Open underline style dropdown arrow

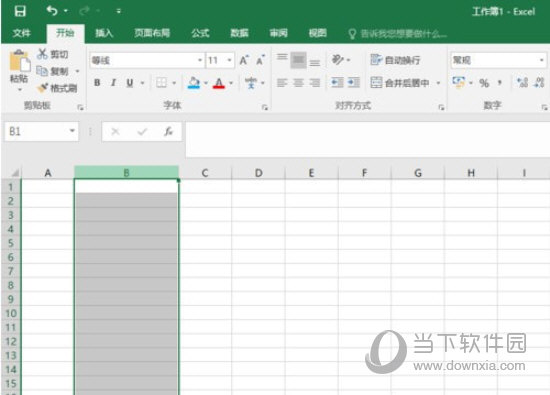142,83
